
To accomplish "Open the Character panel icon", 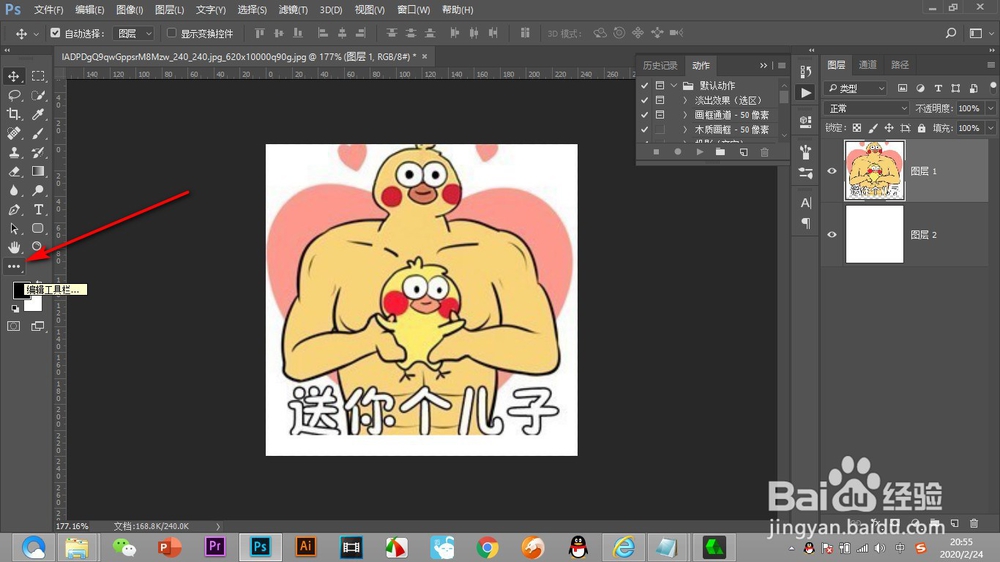I will click(x=805, y=203).
